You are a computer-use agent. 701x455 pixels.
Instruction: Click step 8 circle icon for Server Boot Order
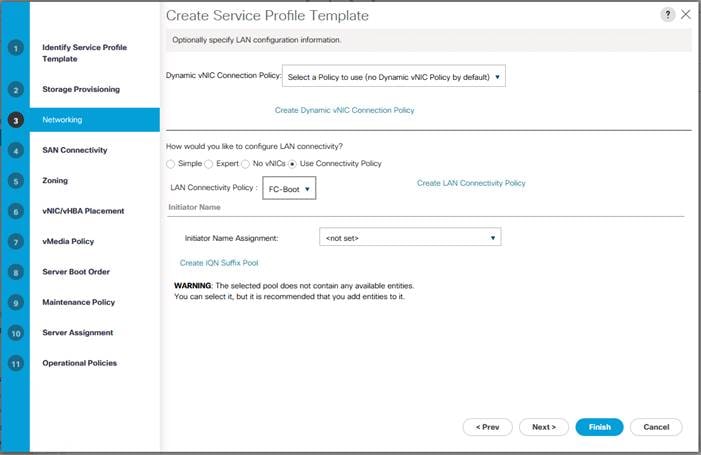tap(16, 272)
